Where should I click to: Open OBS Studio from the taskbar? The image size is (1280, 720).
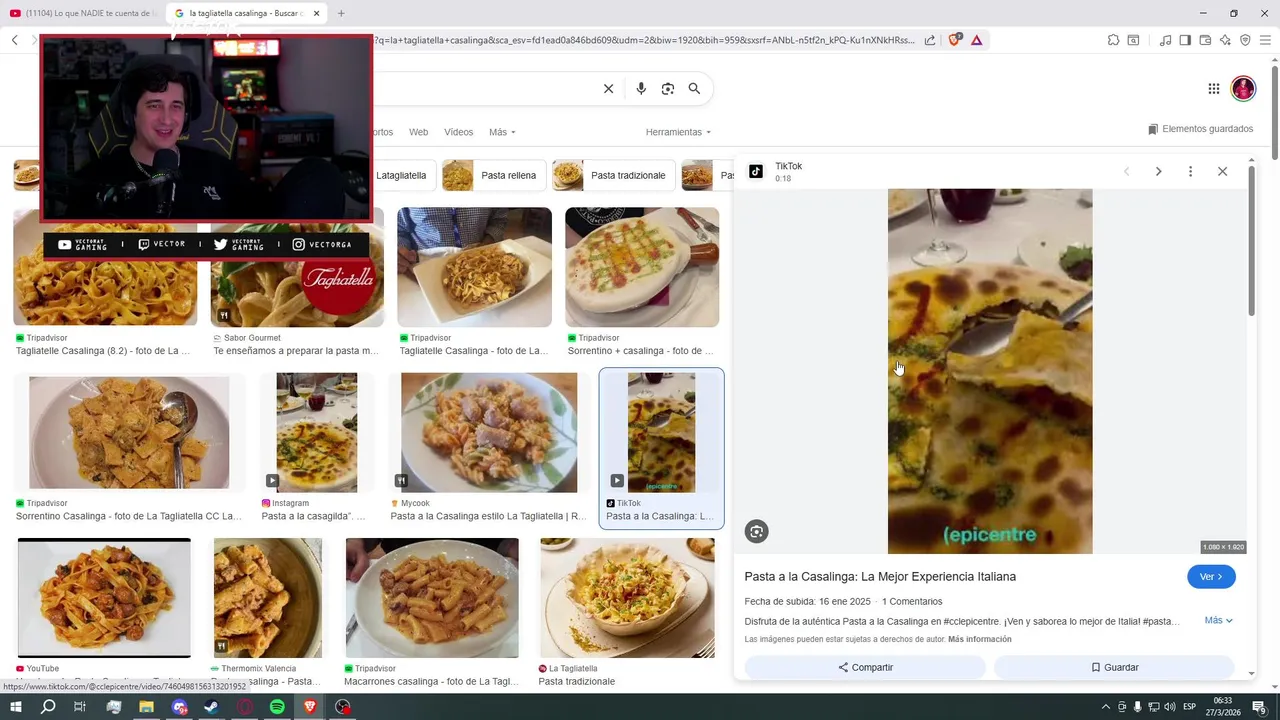tap(343, 707)
